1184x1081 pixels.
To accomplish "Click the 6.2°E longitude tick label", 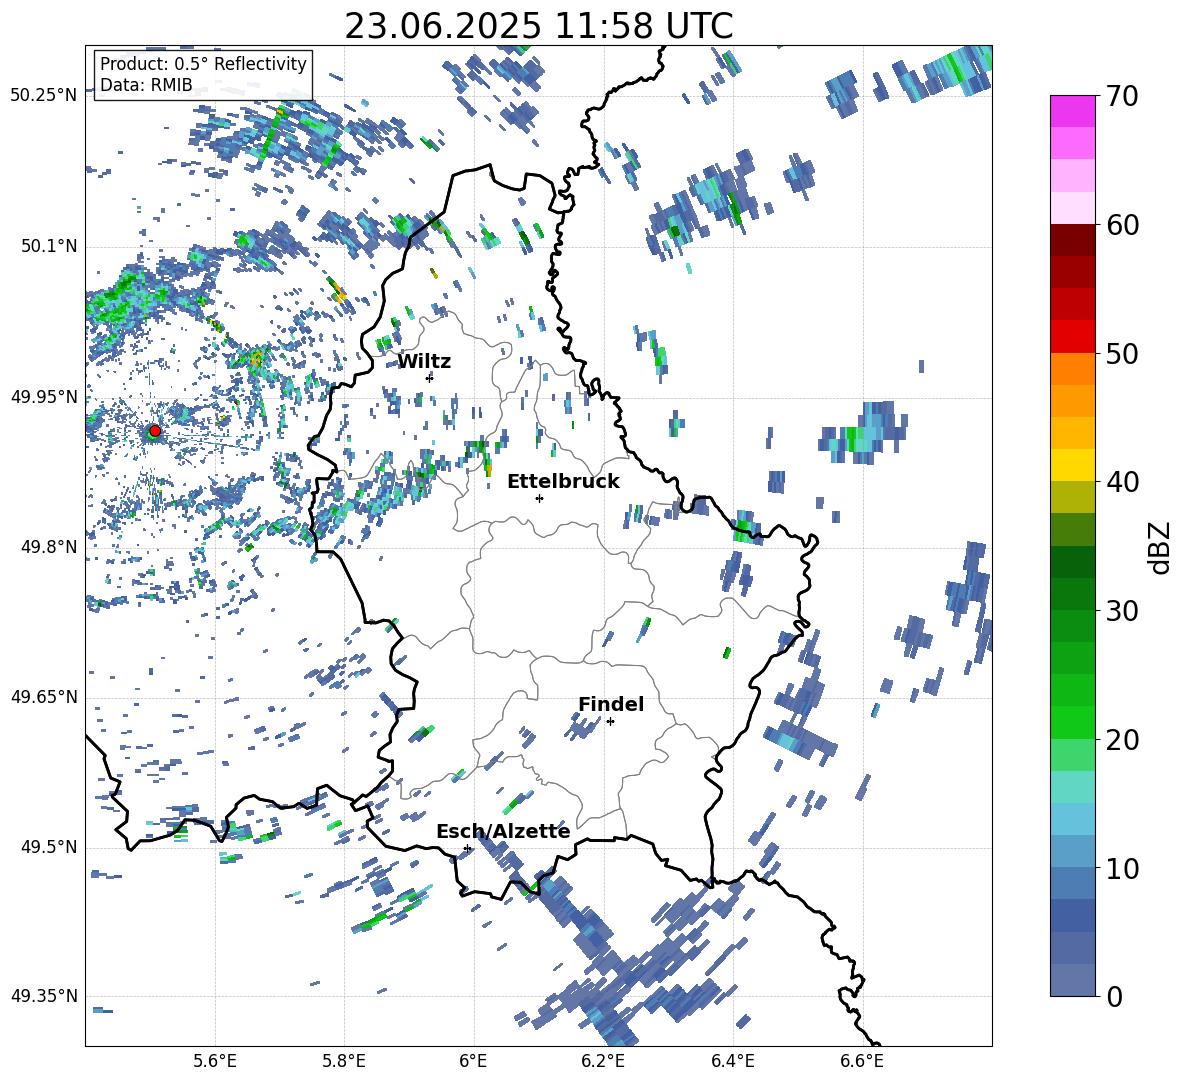I will point(603,1061).
